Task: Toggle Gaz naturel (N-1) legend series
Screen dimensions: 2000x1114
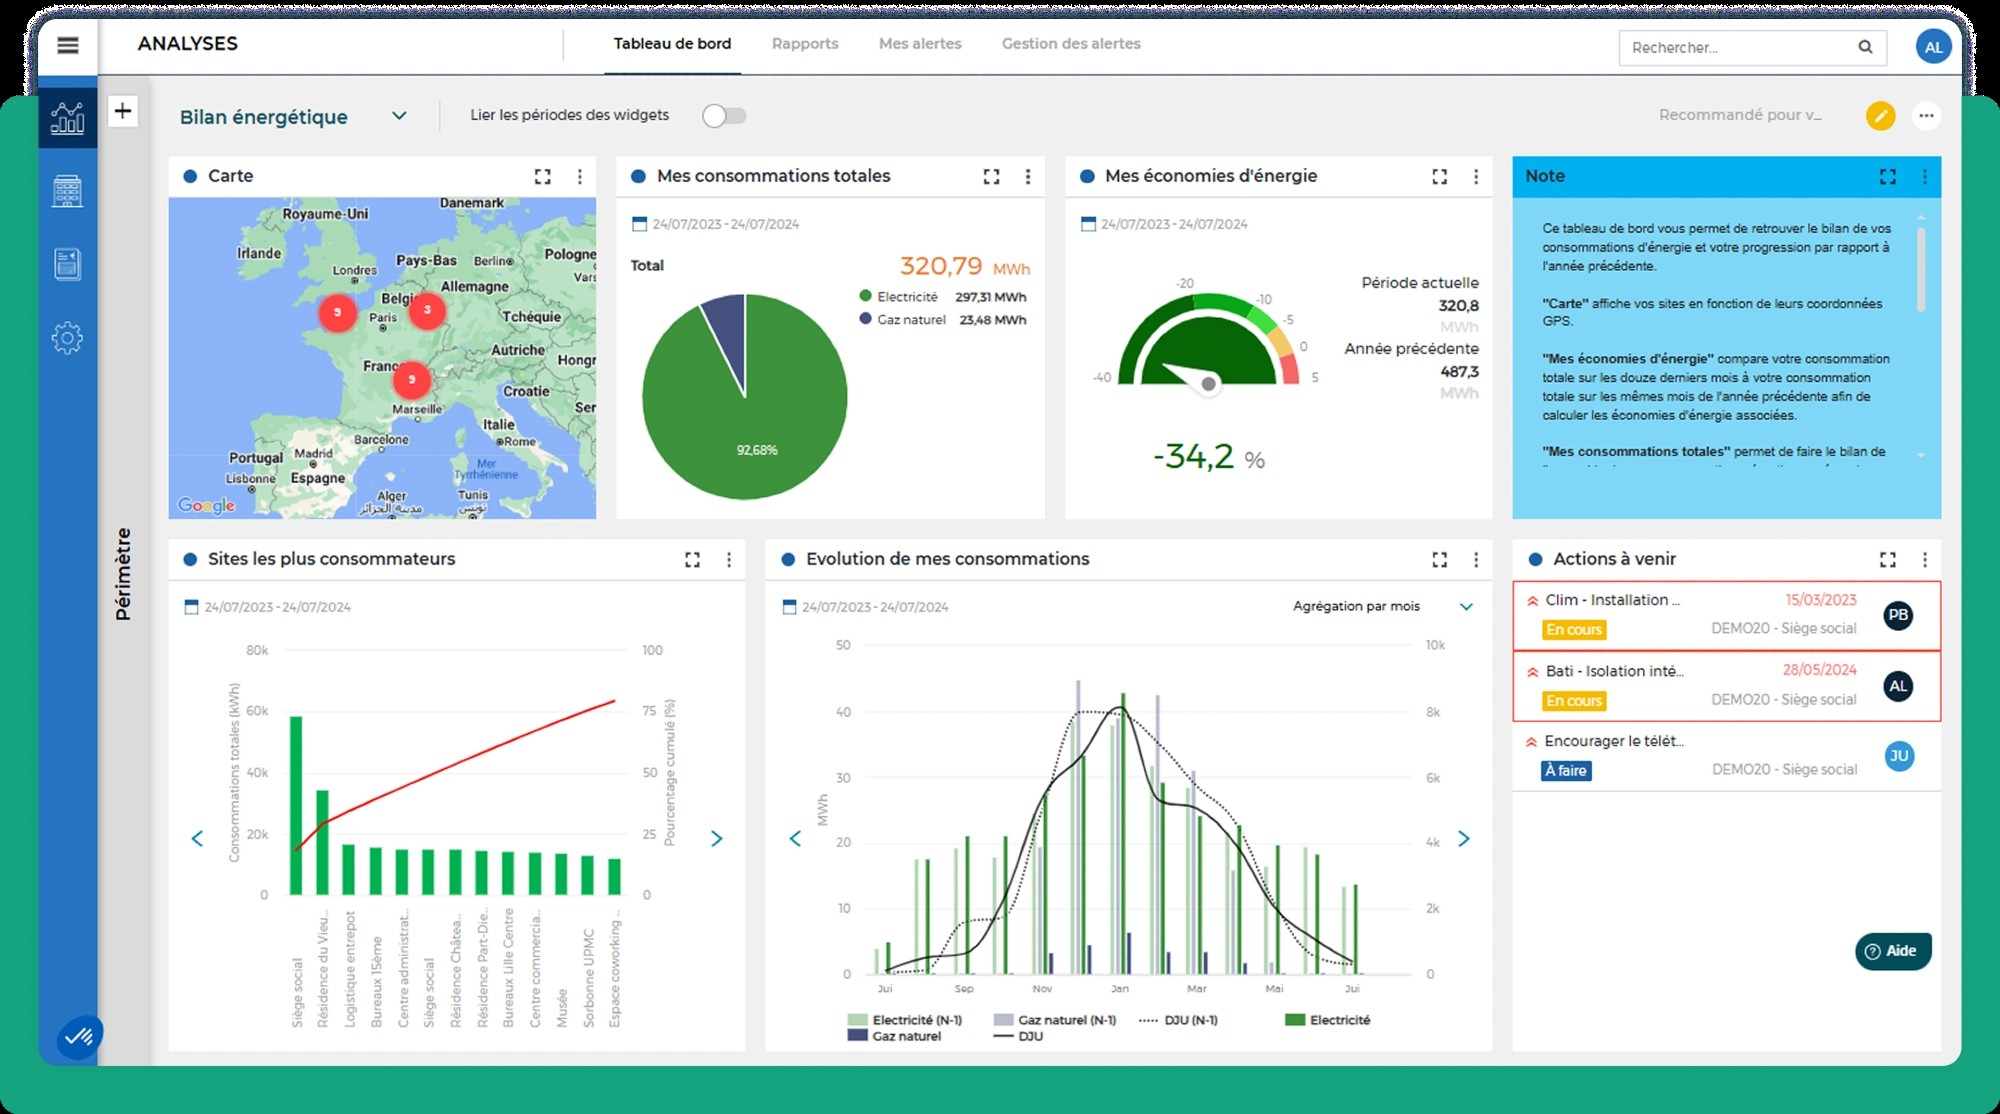Action: pos(1055,1020)
